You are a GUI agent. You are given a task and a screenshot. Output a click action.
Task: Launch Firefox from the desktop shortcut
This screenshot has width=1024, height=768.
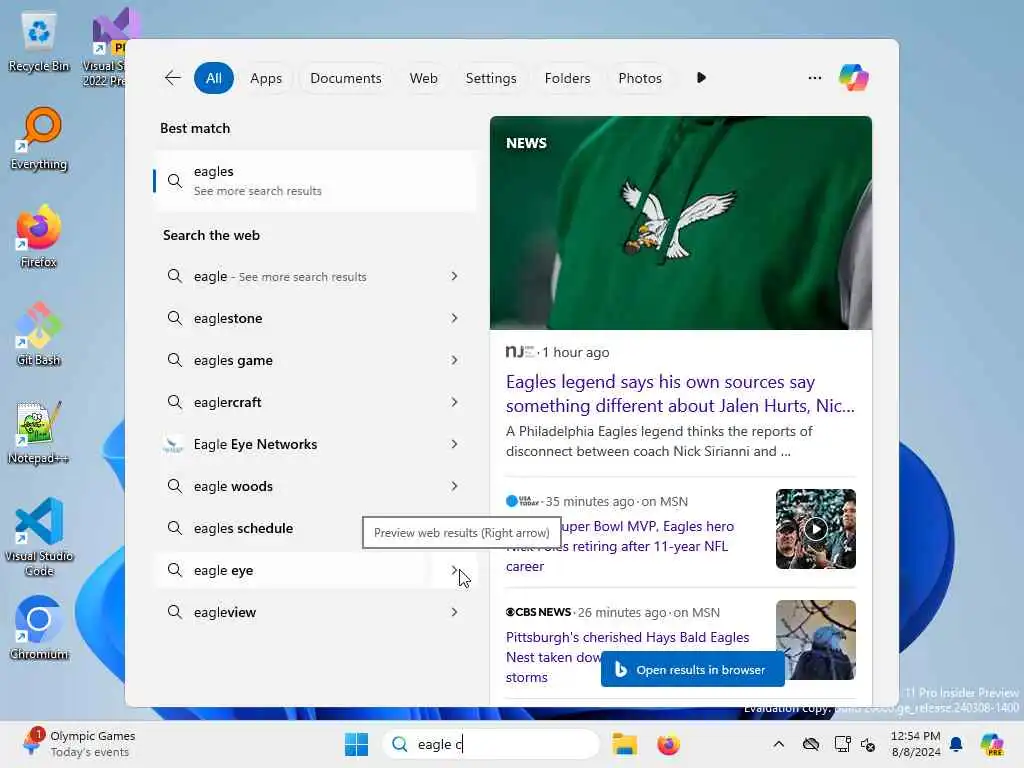pyautogui.click(x=39, y=237)
